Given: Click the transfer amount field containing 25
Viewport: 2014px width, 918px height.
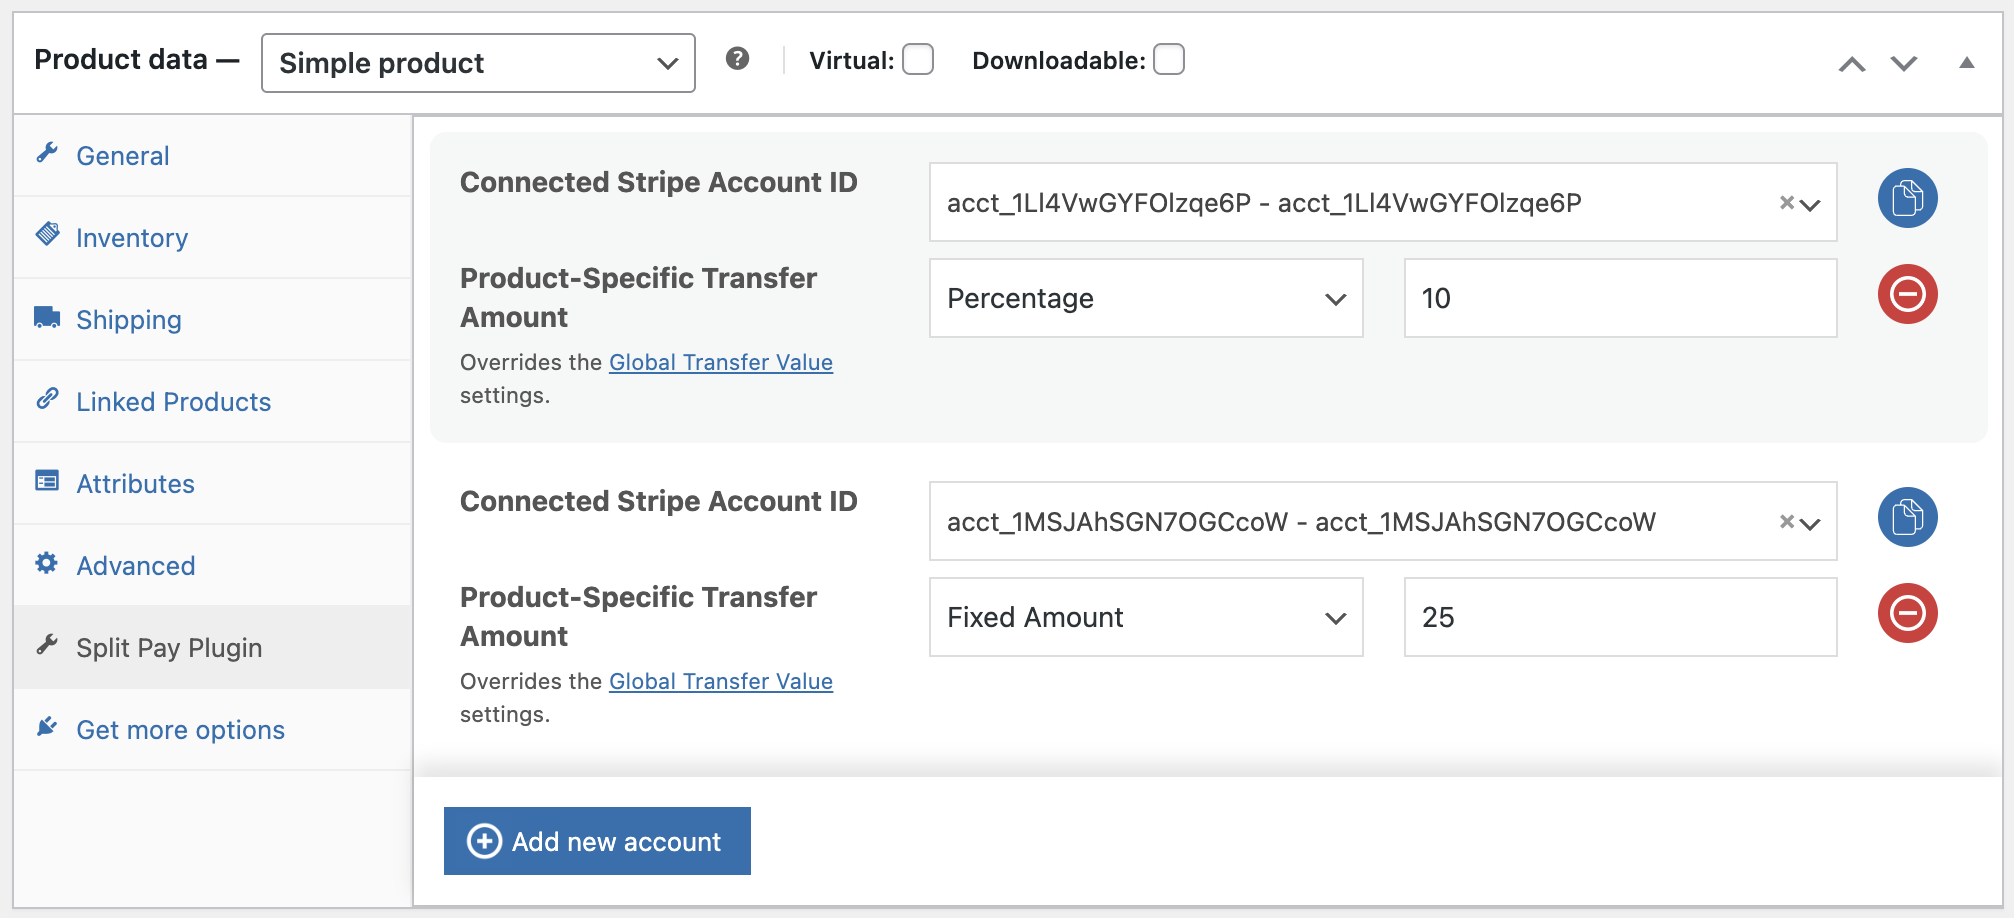Looking at the screenshot, I should (1619, 617).
